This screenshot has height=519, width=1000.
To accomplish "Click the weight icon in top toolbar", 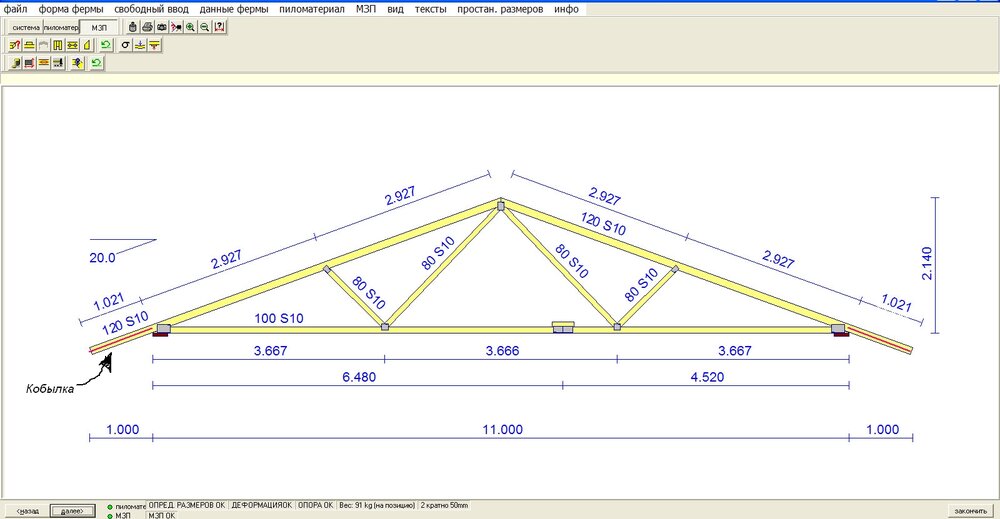I will 132,27.
